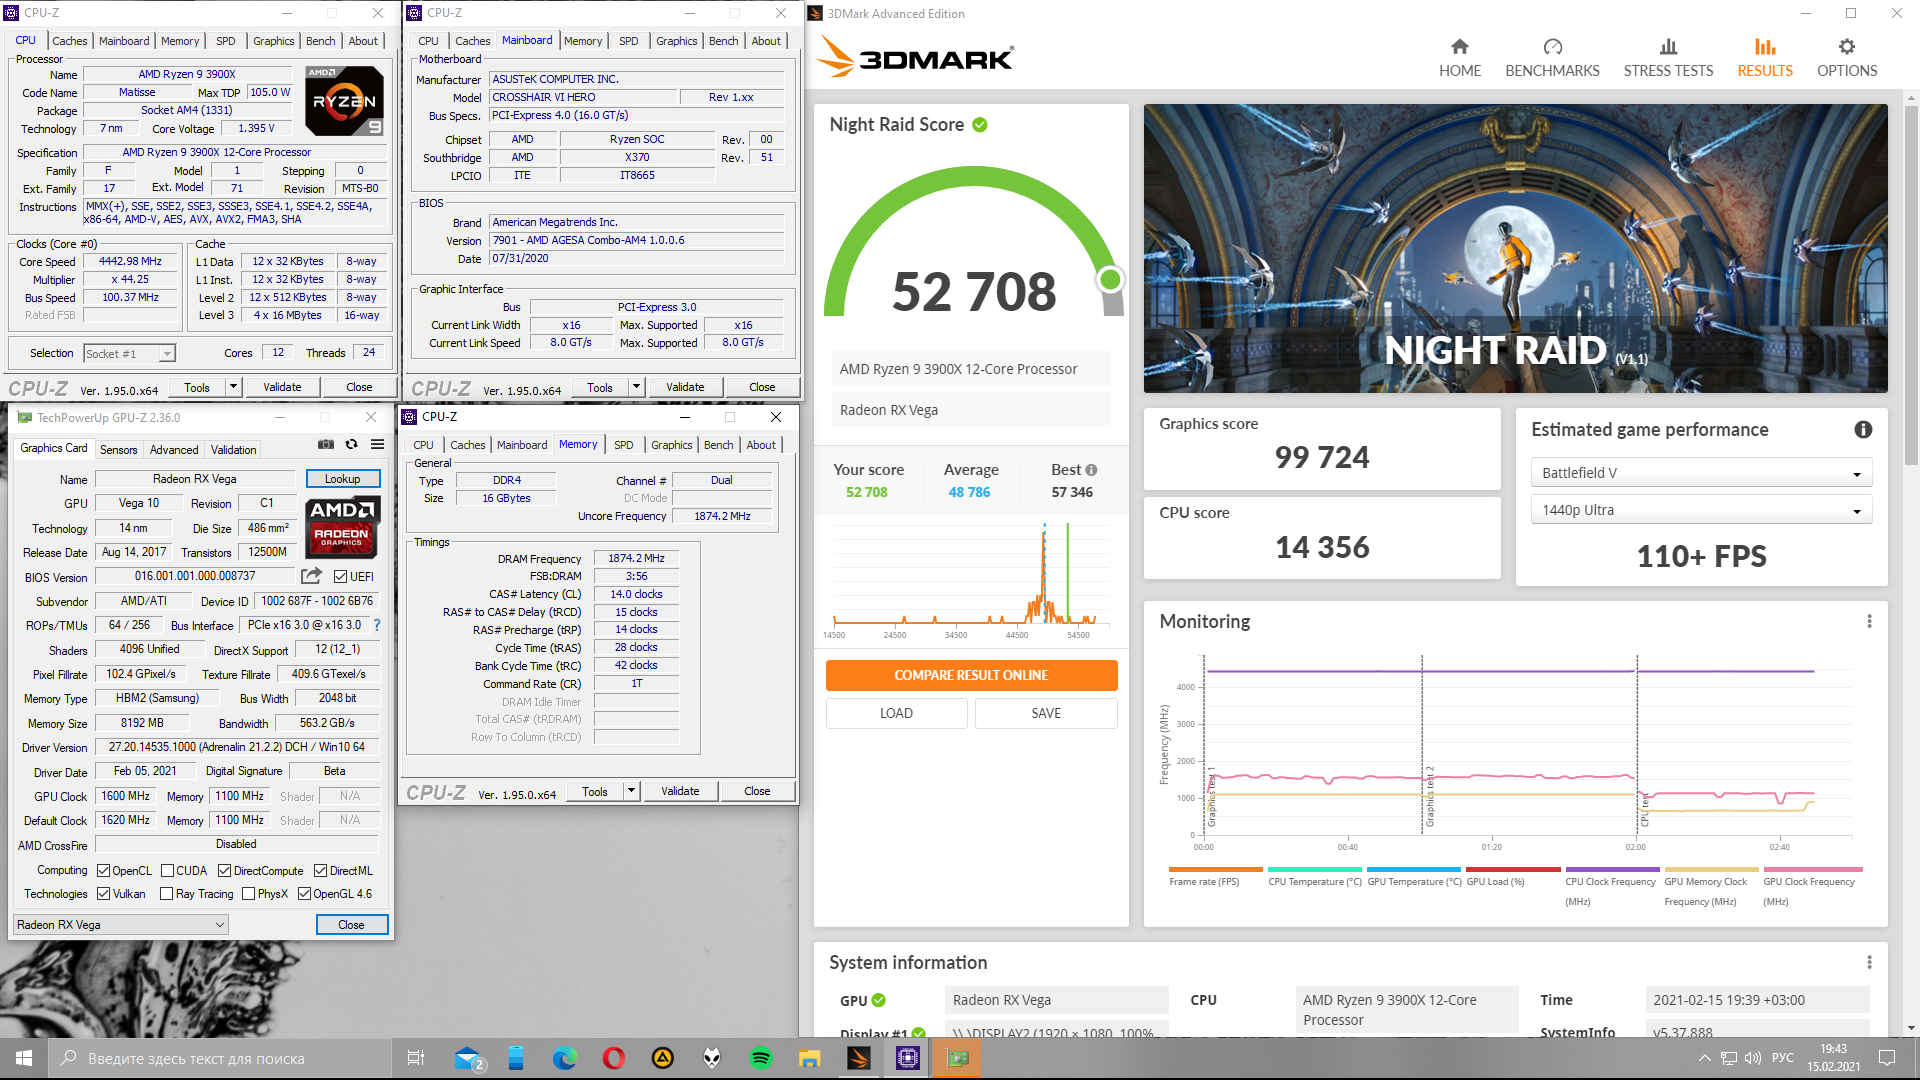This screenshot has width=1920, height=1080.
Task: Open the Mail app on the taskbar
Action: click(x=467, y=1058)
